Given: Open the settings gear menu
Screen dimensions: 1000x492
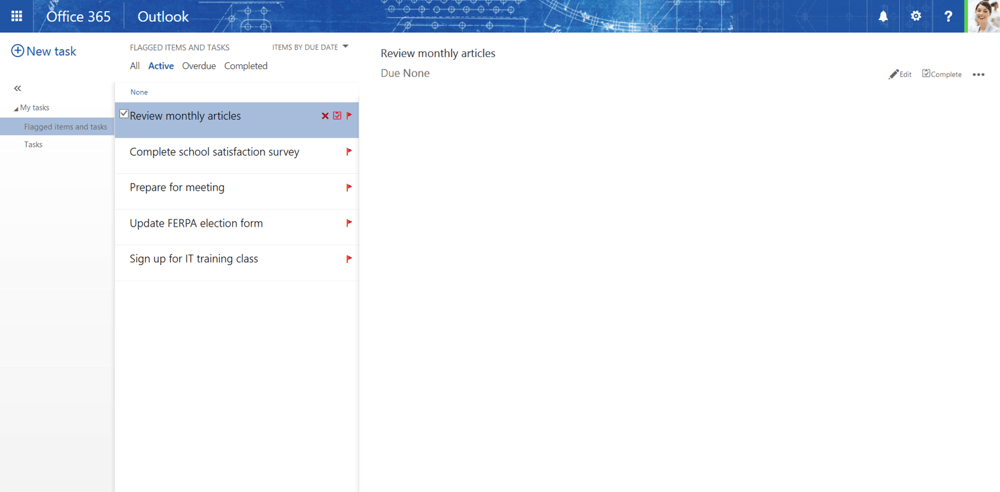Looking at the screenshot, I should point(916,16).
